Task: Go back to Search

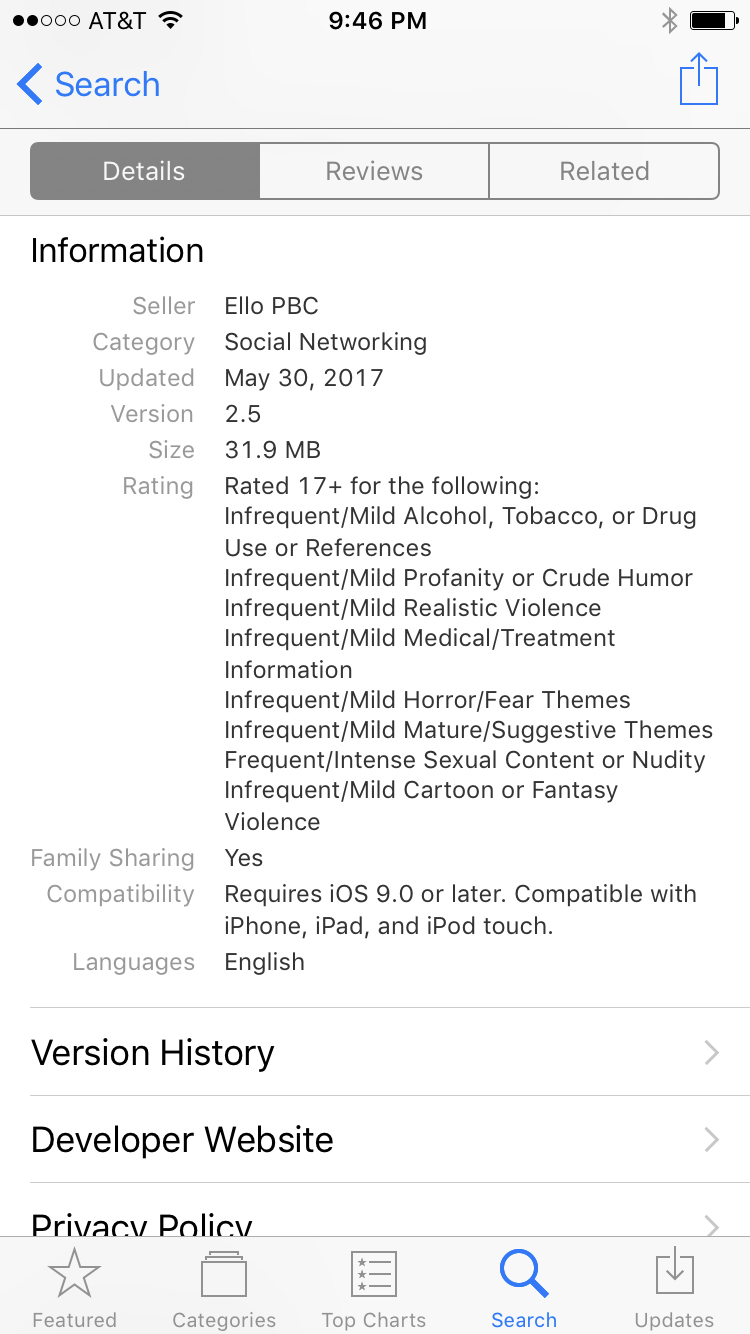Action: (x=89, y=84)
